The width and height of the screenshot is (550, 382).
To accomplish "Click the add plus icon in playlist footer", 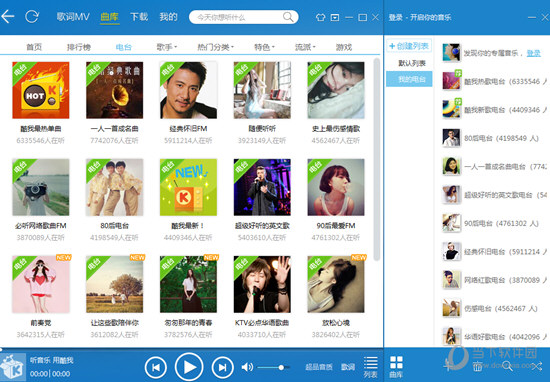I will (448, 366).
